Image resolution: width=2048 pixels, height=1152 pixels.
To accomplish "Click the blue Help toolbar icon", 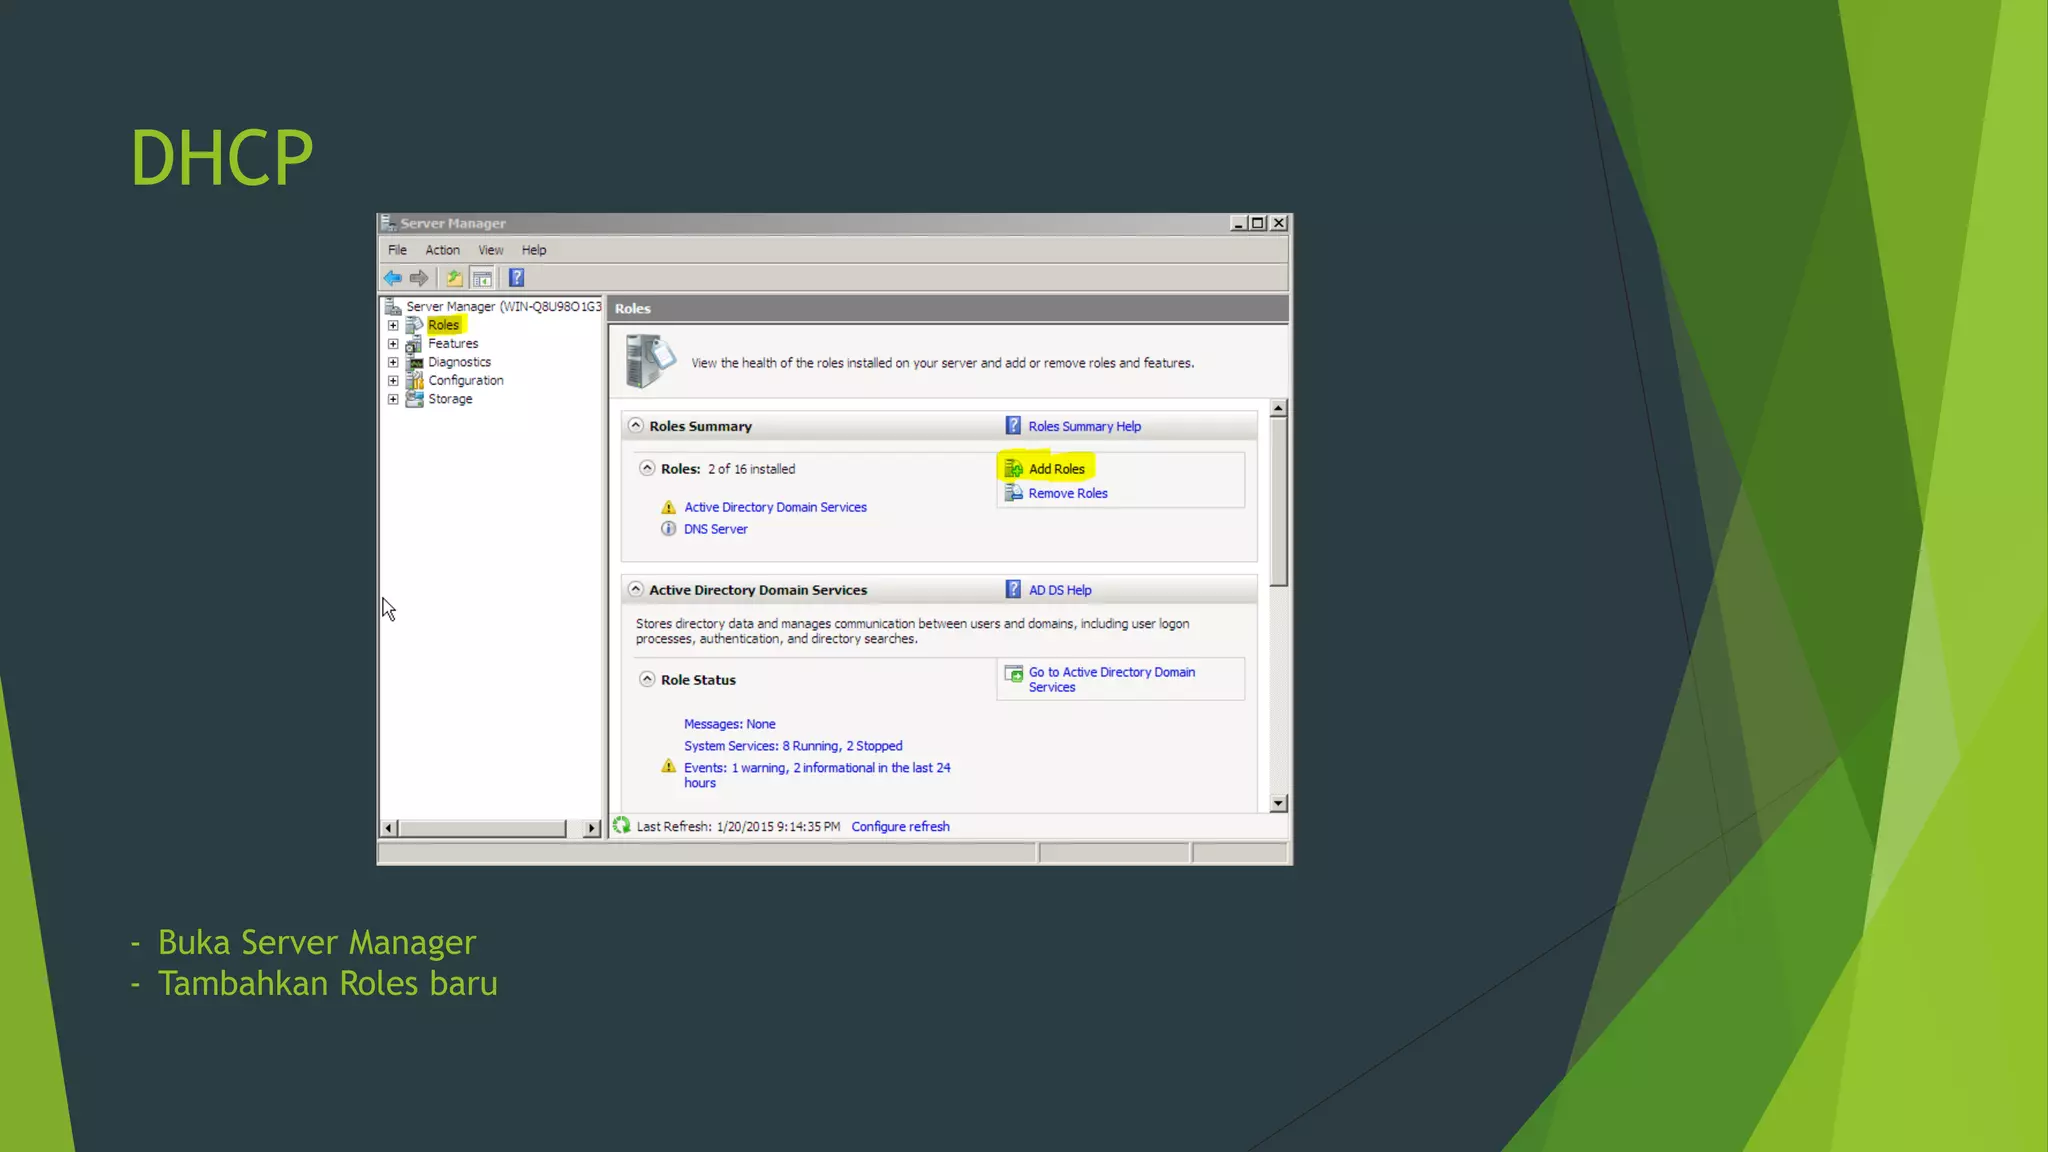I will click(x=516, y=278).
